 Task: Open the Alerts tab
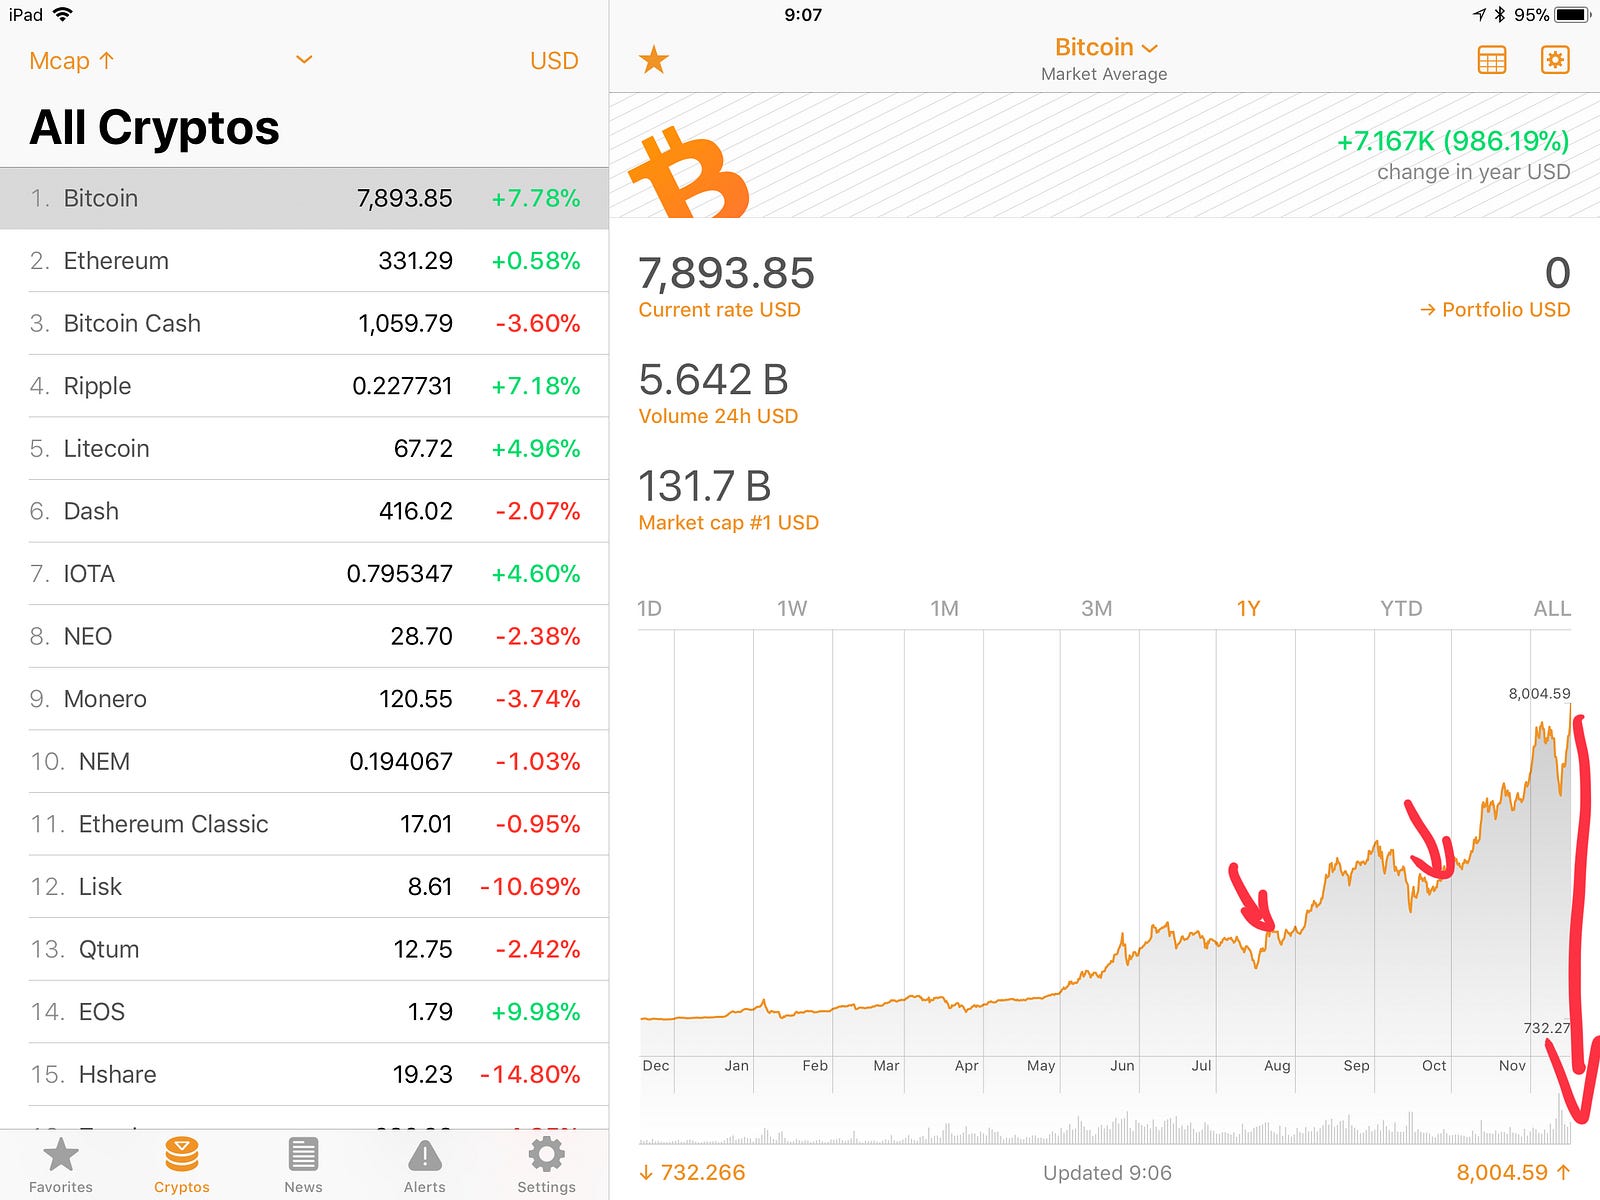[425, 1165]
